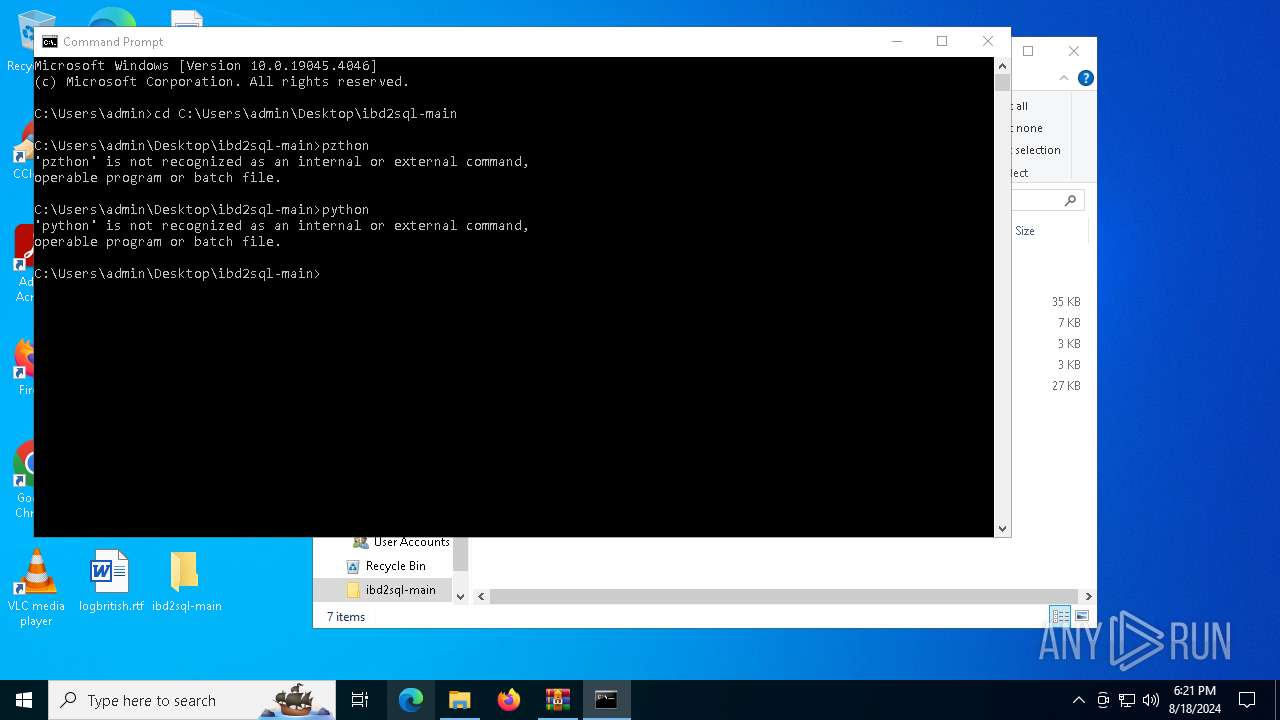The height and width of the screenshot is (720, 1280).
Task: Open File Explorer help icon
Action: click(1085, 78)
